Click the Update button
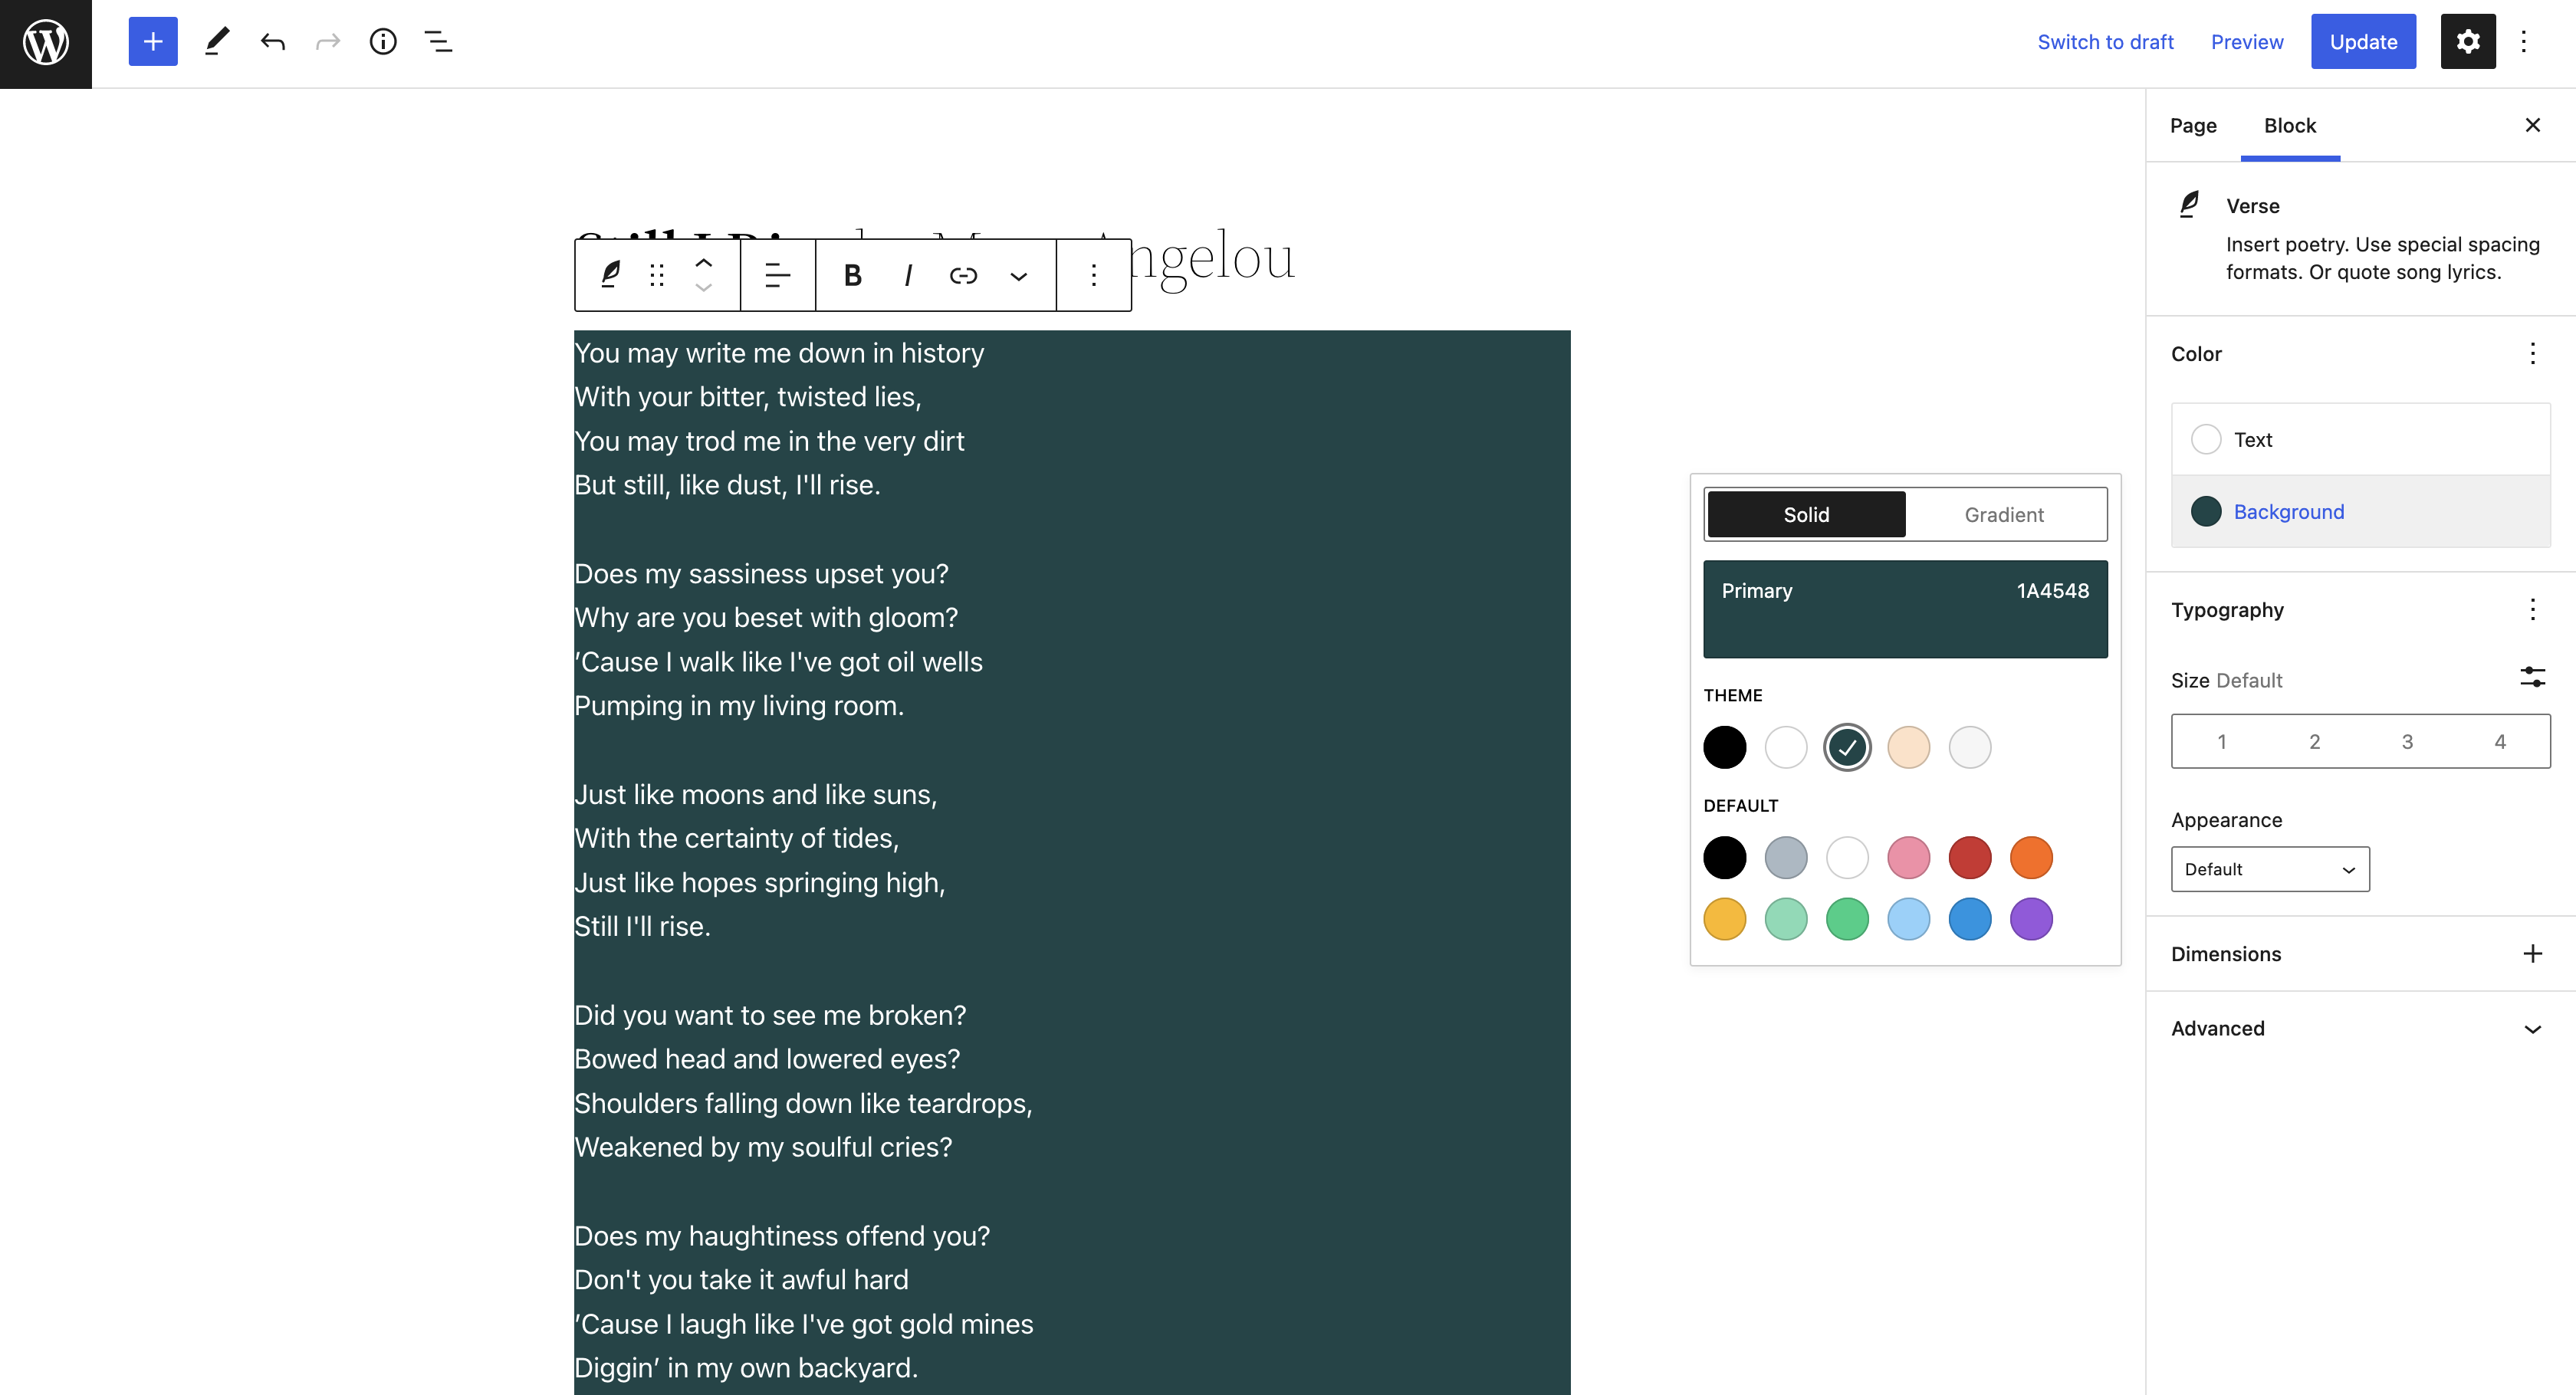Screen dimensions: 2576x1395 2363,41
